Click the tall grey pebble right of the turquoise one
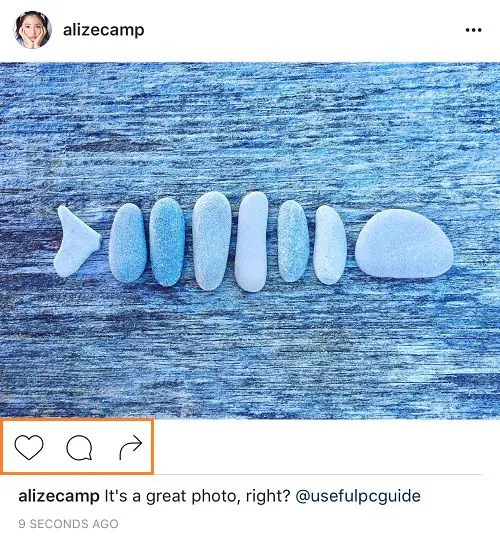This screenshot has height=543, width=500. [x=212, y=241]
